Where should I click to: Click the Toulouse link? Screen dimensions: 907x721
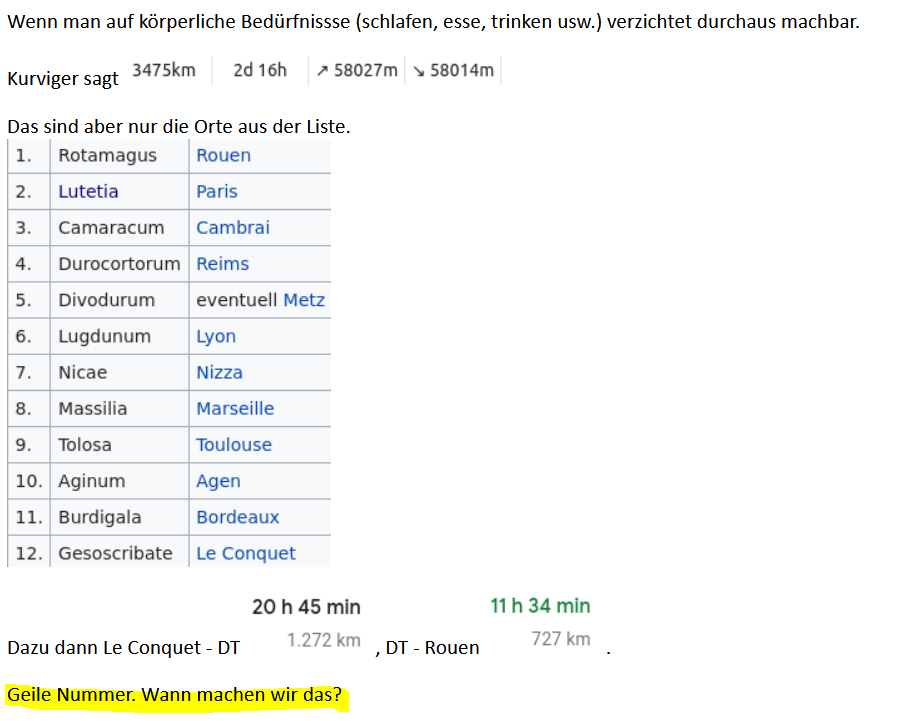(233, 444)
